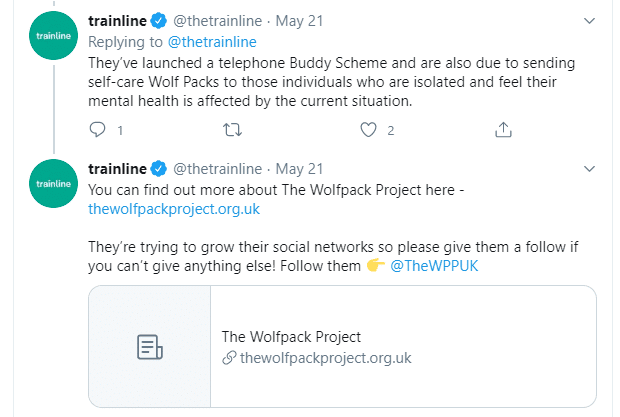Retweet the Buddy Scheme tweet

[232, 130]
